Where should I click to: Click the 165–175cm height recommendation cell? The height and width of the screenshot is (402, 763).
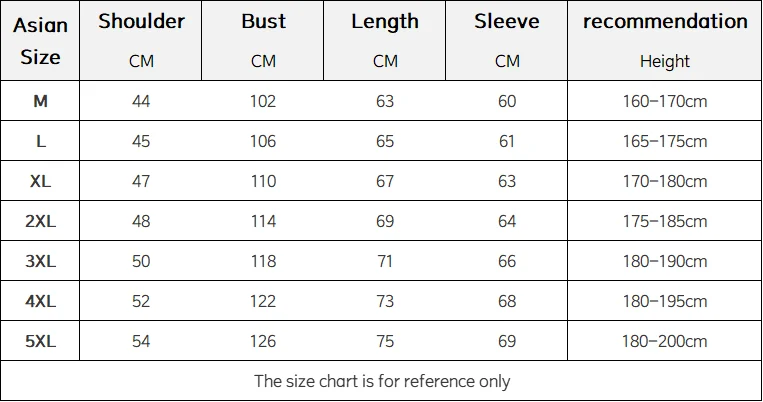coord(665,141)
